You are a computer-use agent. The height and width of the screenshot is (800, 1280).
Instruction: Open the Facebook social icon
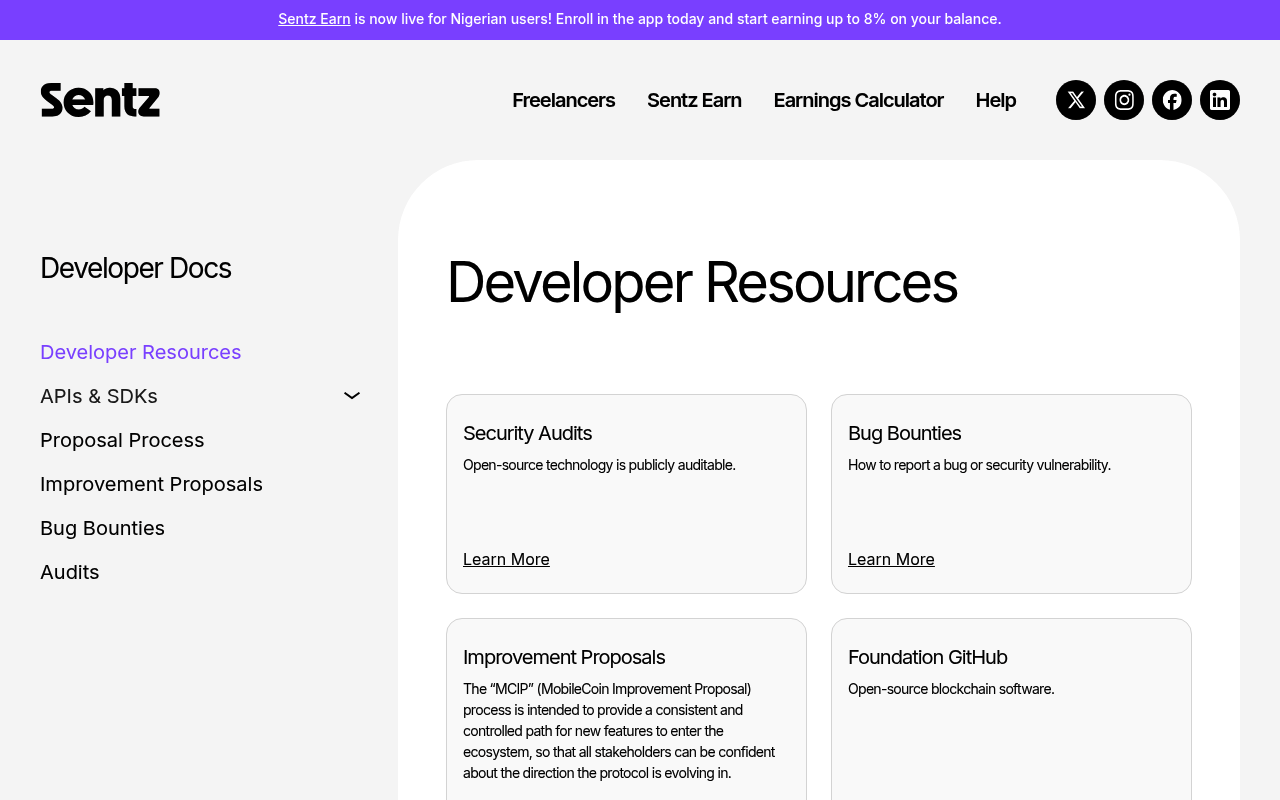1172,100
